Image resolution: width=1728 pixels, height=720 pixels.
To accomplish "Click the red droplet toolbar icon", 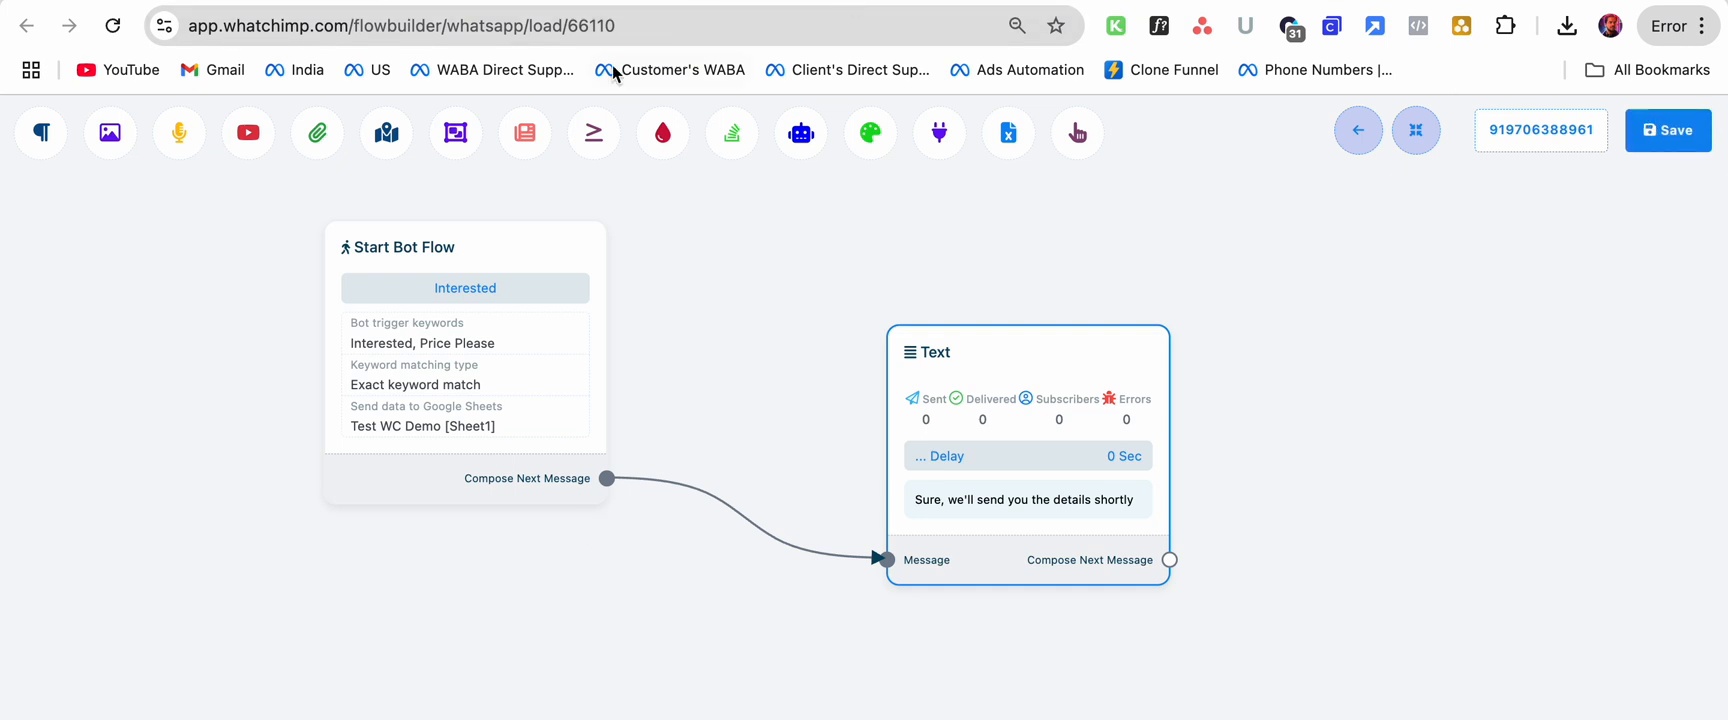I will [663, 133].
